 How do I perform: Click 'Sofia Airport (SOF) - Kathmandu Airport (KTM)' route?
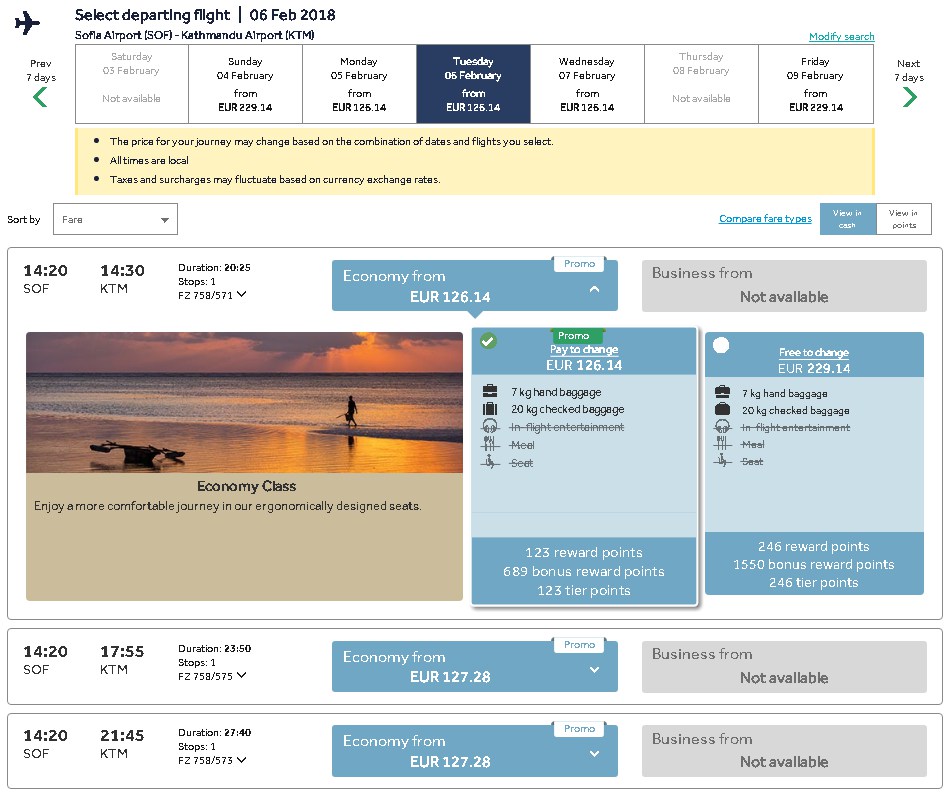[x=194, y=35]
